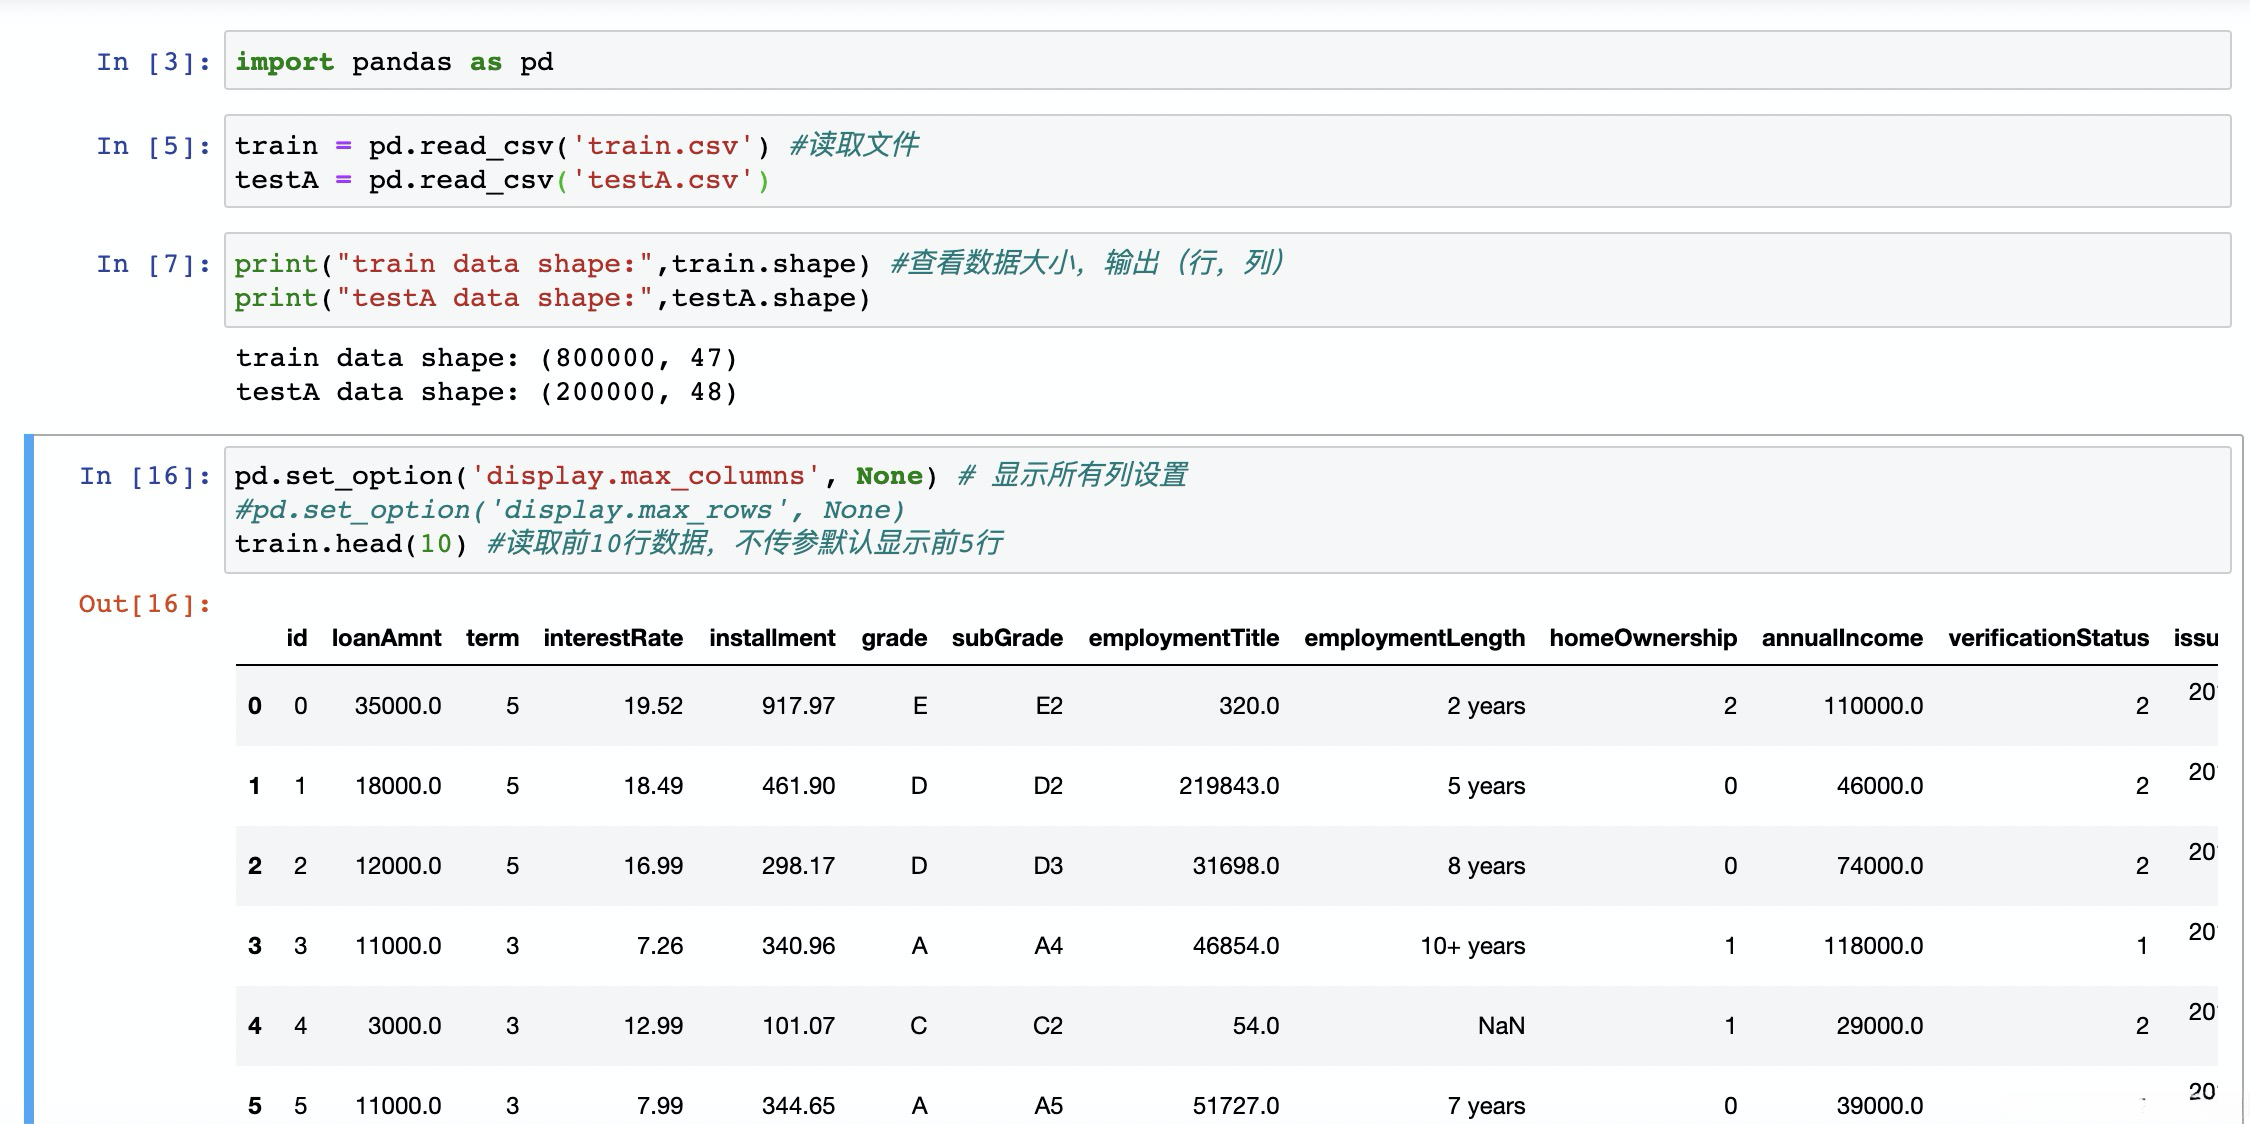Click the employmentTitle column header
Viewport: 2250px width, 1124px height.
[1183, 638]
